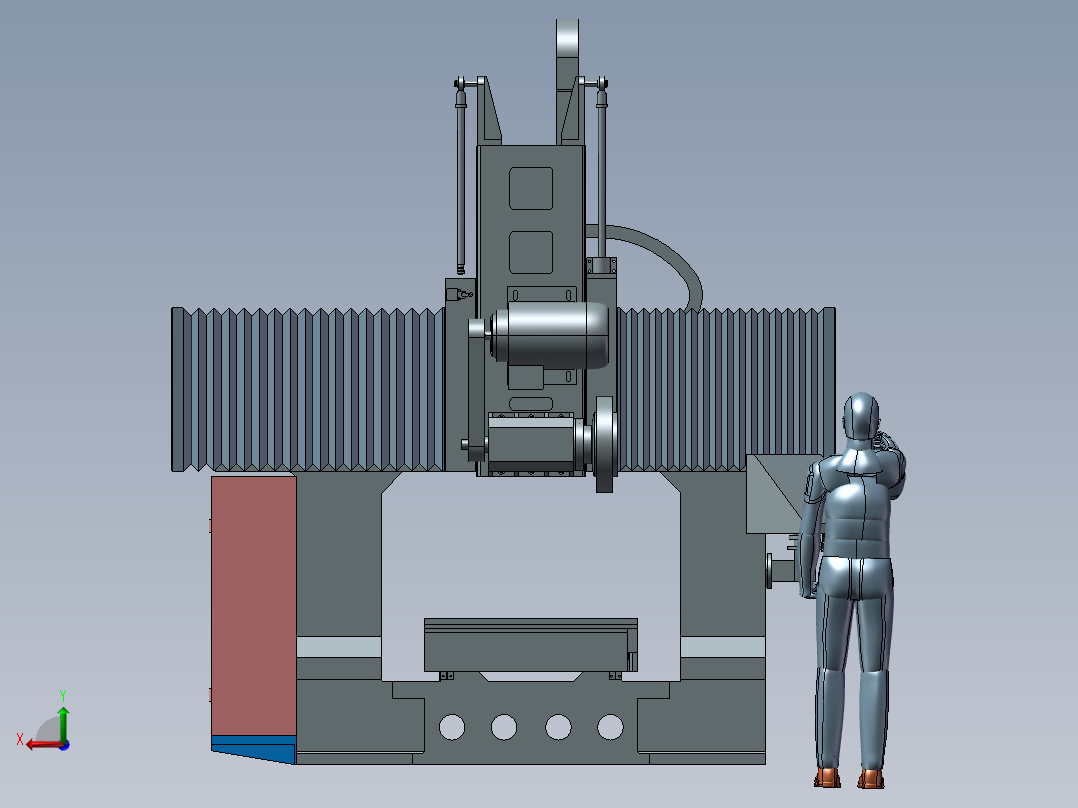Viewport: 1078px width, 808px height.
Task: Select the worktable block inside the gantry opening
Action: pyautogui.click(x=531, y=645)
